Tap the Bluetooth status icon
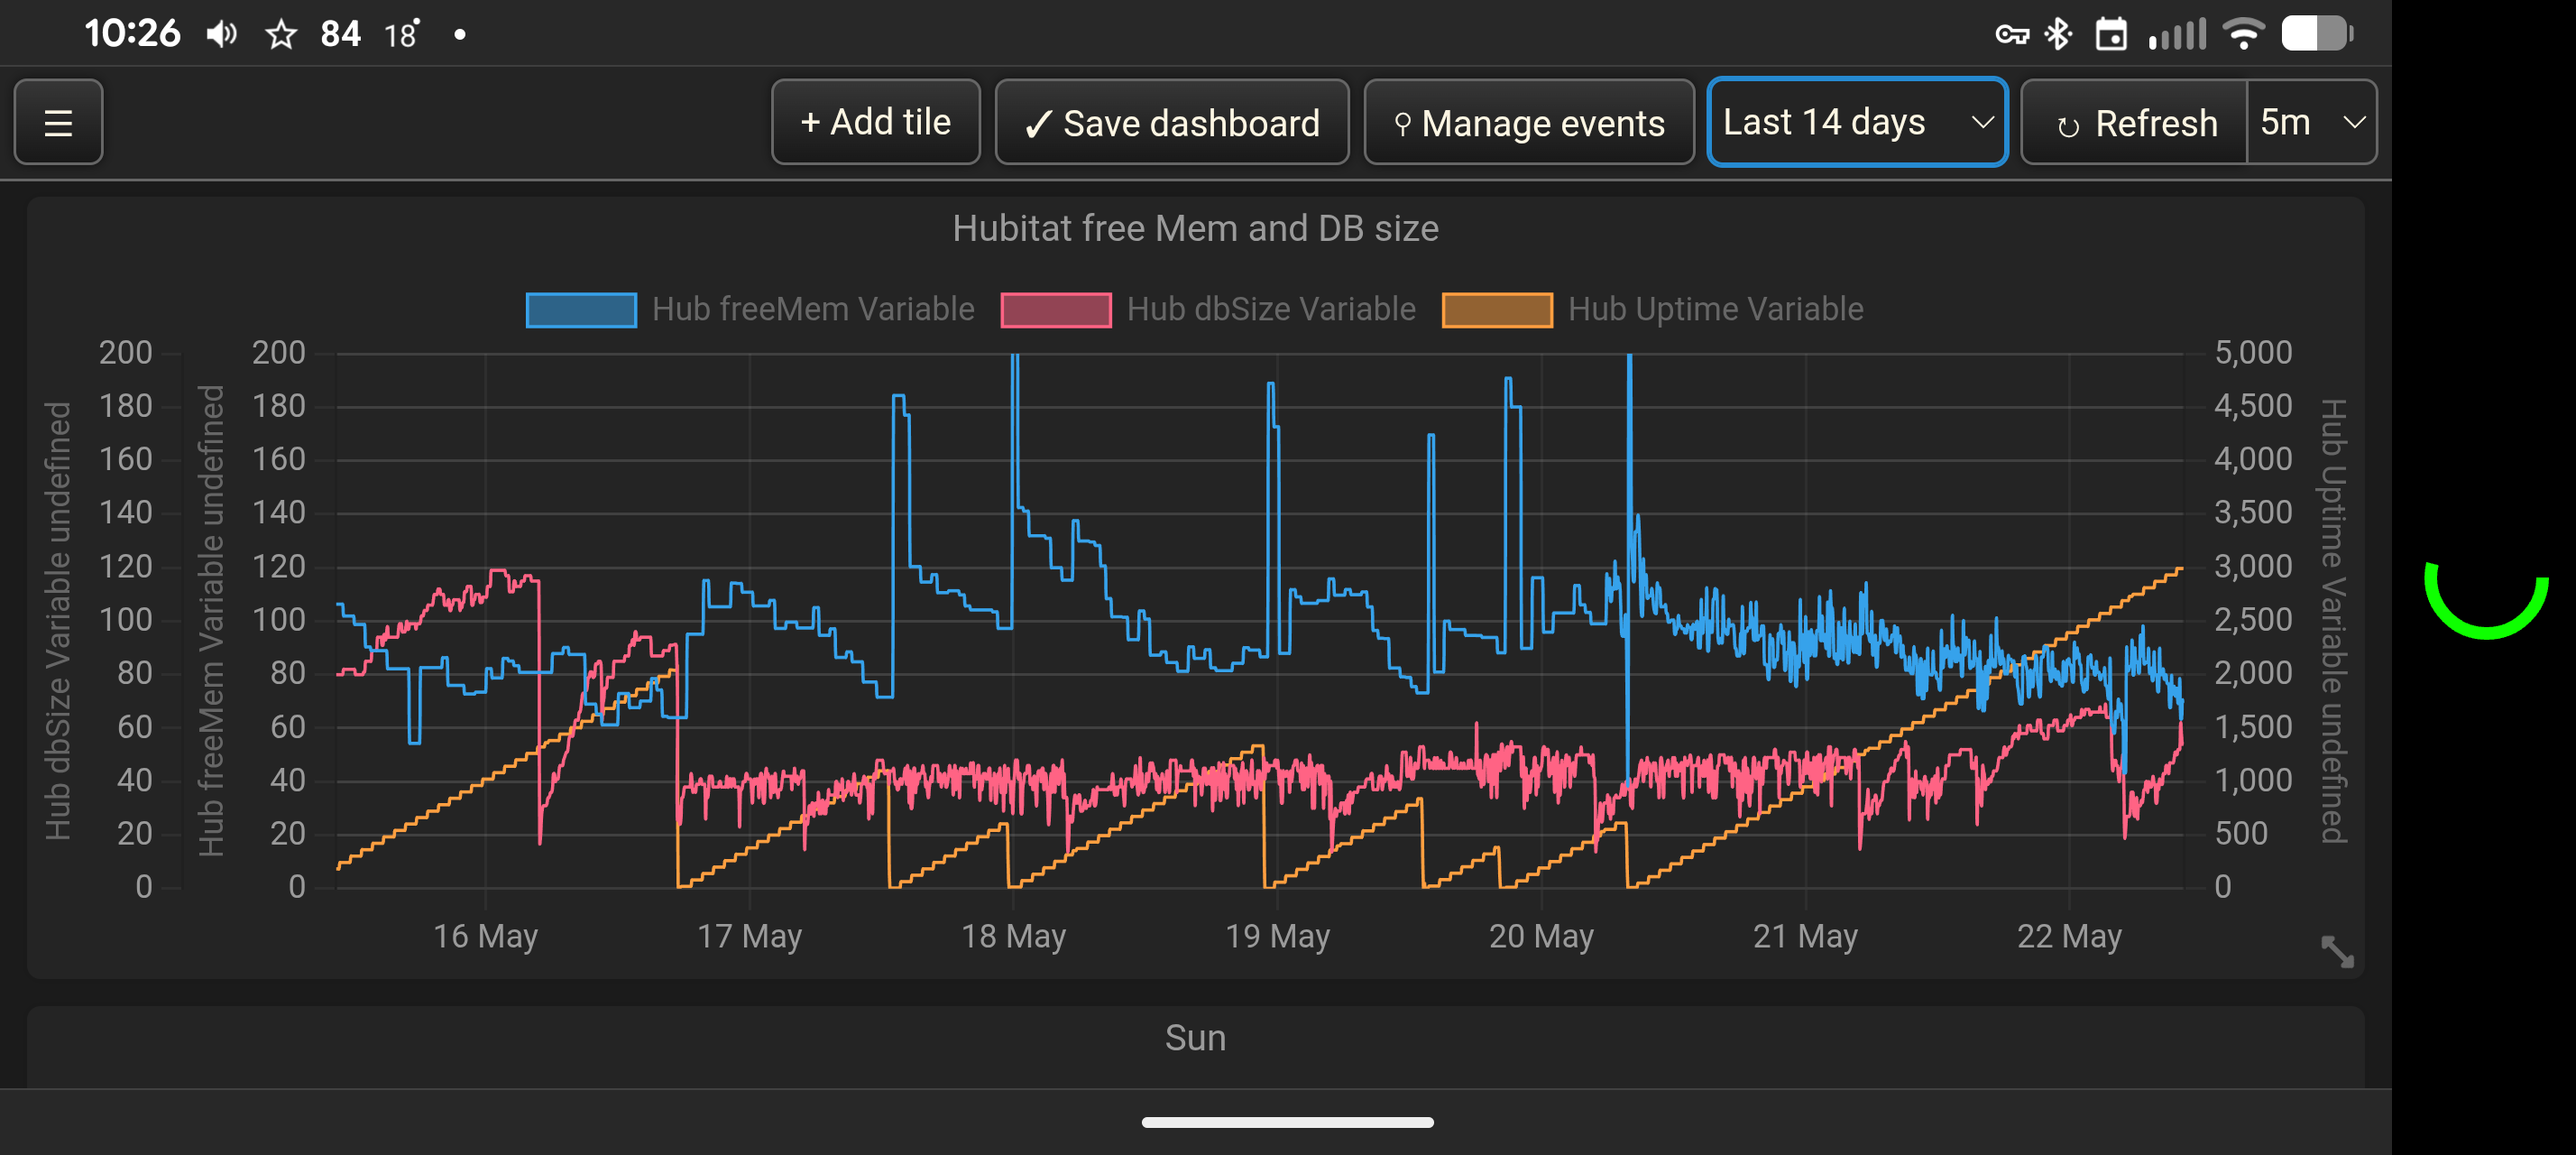Image resolution: width=2576 pixels, height=1155 pixels. coord(2057,34)
